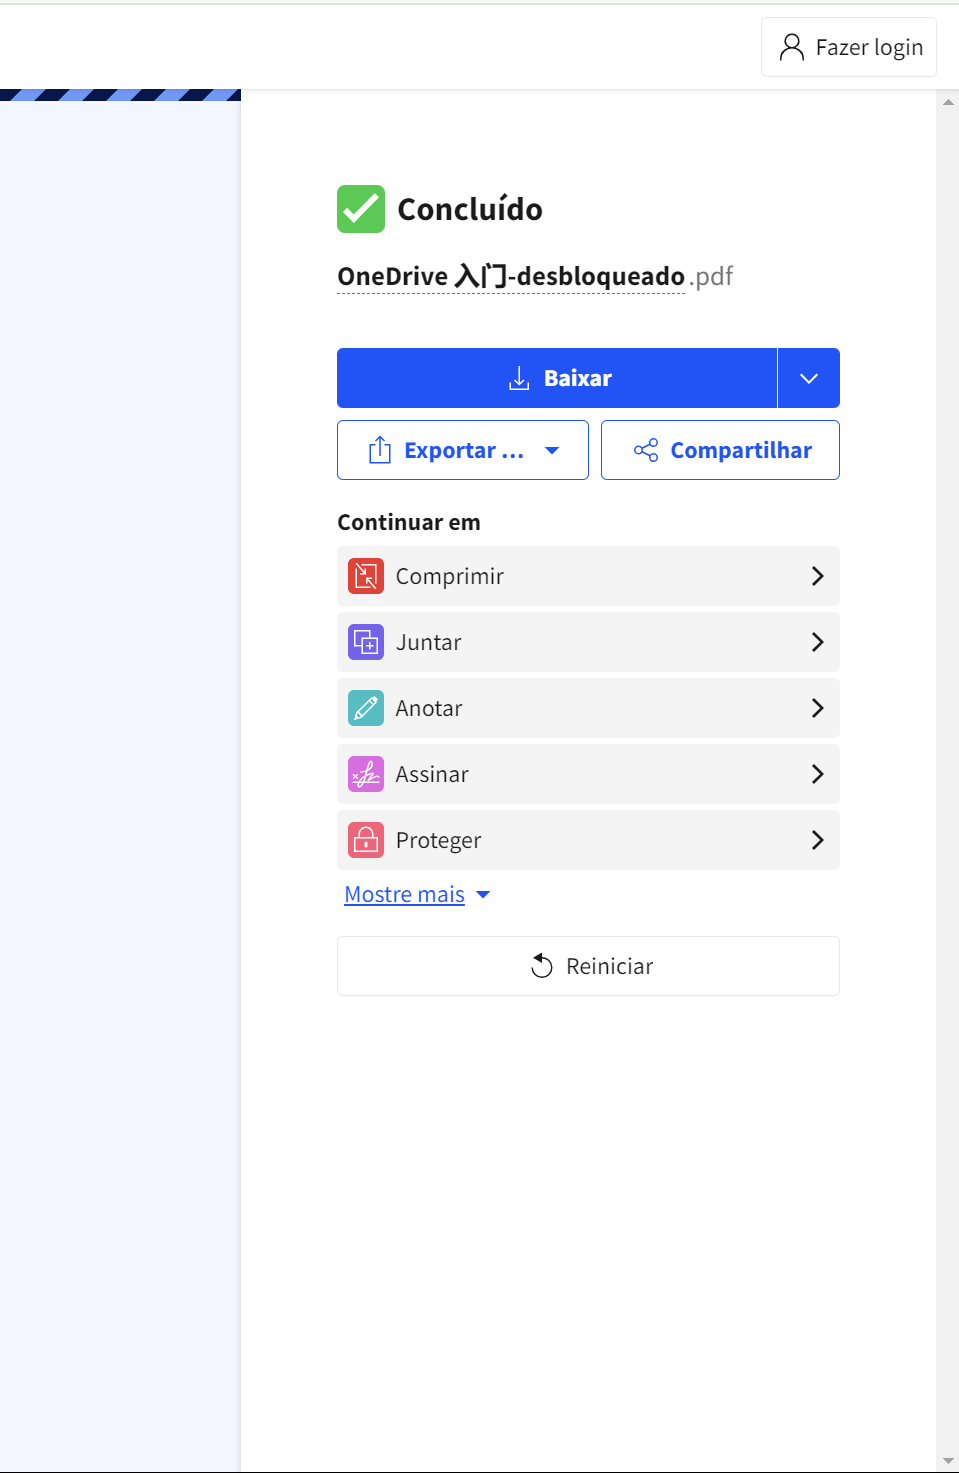Select the Anotar option row
959x1473 pixels.
tap(588, 708)
